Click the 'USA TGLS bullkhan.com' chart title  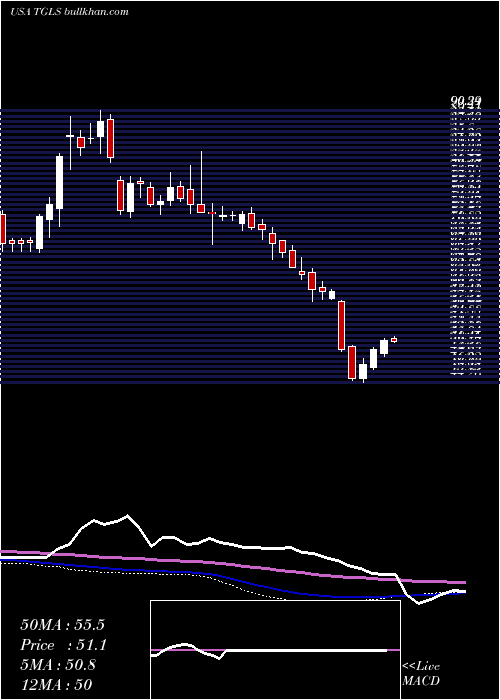pos(69,11)
